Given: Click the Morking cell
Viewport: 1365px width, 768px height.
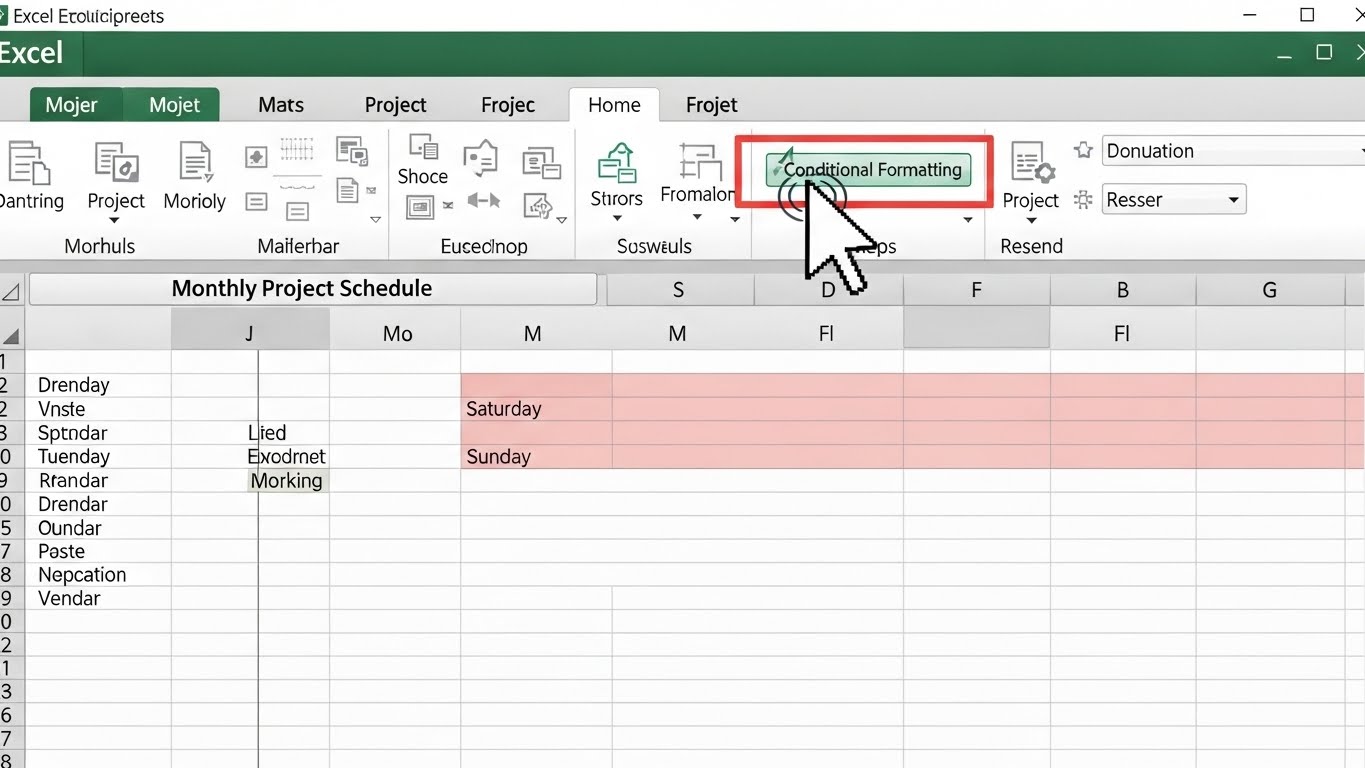Looking at the screenshot, I should 287,481.
